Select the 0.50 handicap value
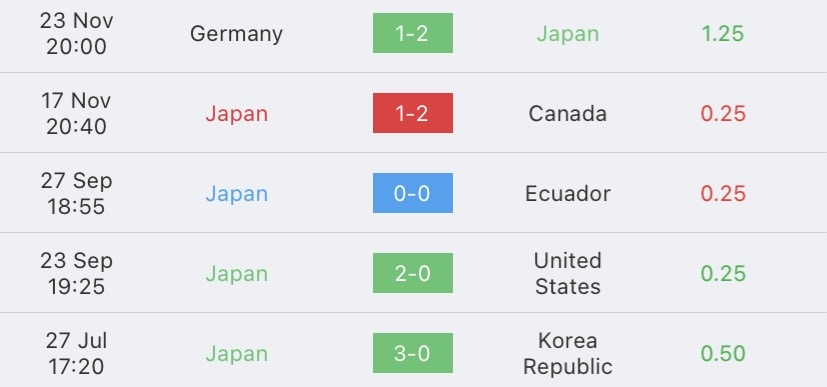 tap(723, 353)
